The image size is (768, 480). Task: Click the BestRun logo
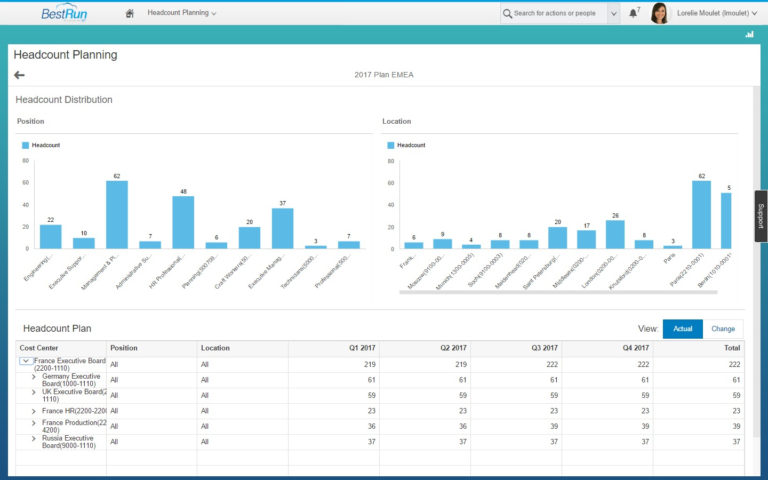[x=66, y=13]
